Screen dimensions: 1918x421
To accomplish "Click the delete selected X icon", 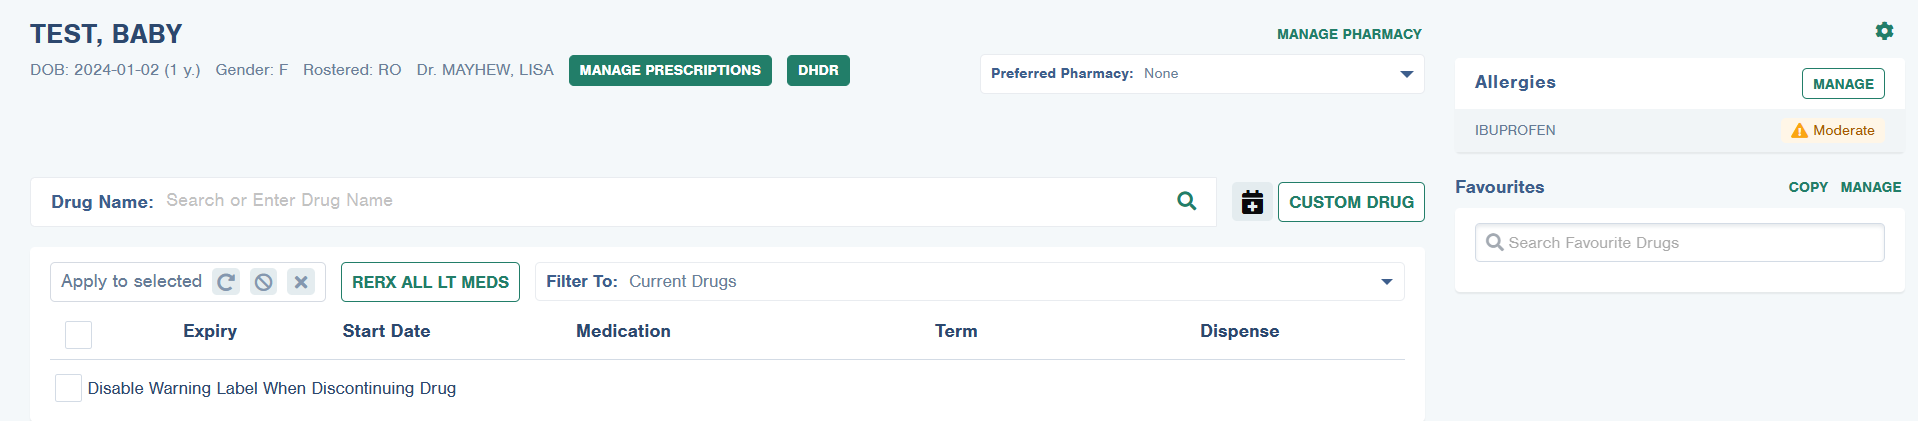I will (x=301, y=282).
